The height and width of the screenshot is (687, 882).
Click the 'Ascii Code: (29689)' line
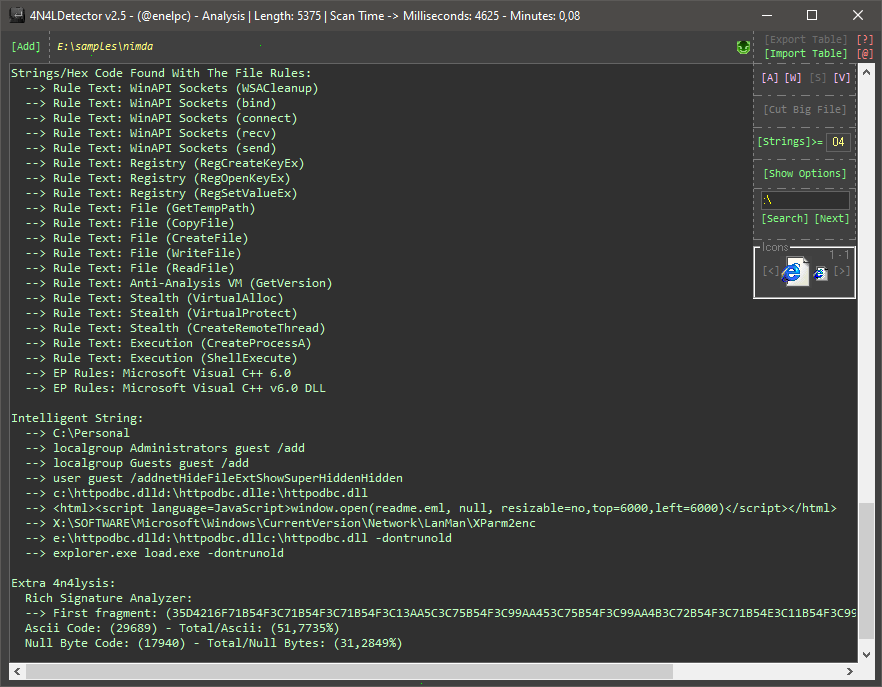click(182, 628)
